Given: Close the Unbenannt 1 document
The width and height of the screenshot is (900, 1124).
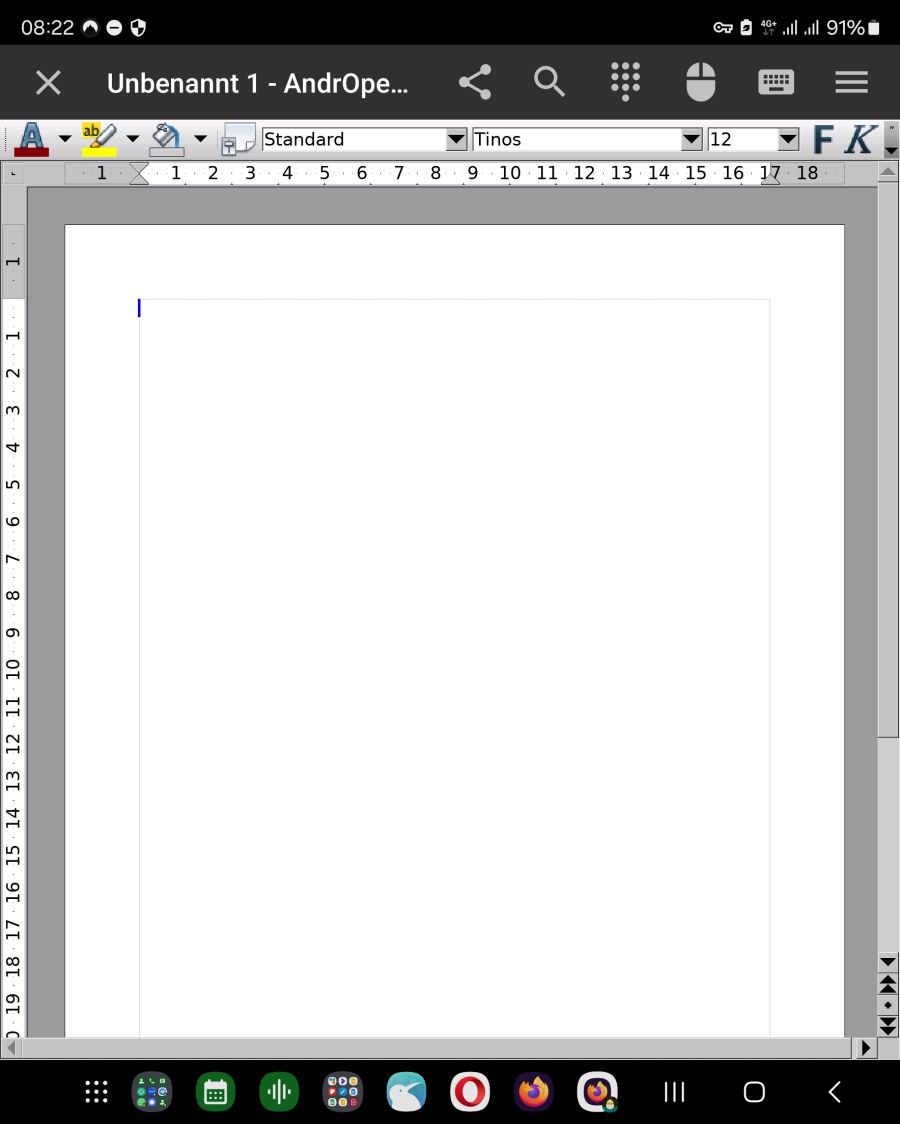Looking at the screenshot, I should pyautogui.click(x=48, y=82).
